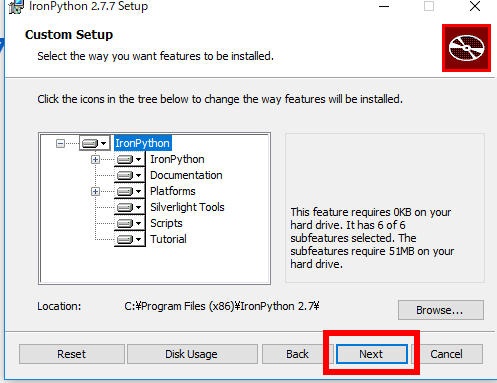Open install-option dropdown for Platforms feature
This screenshot has width=497, height=383.
(x=130, y=191)
